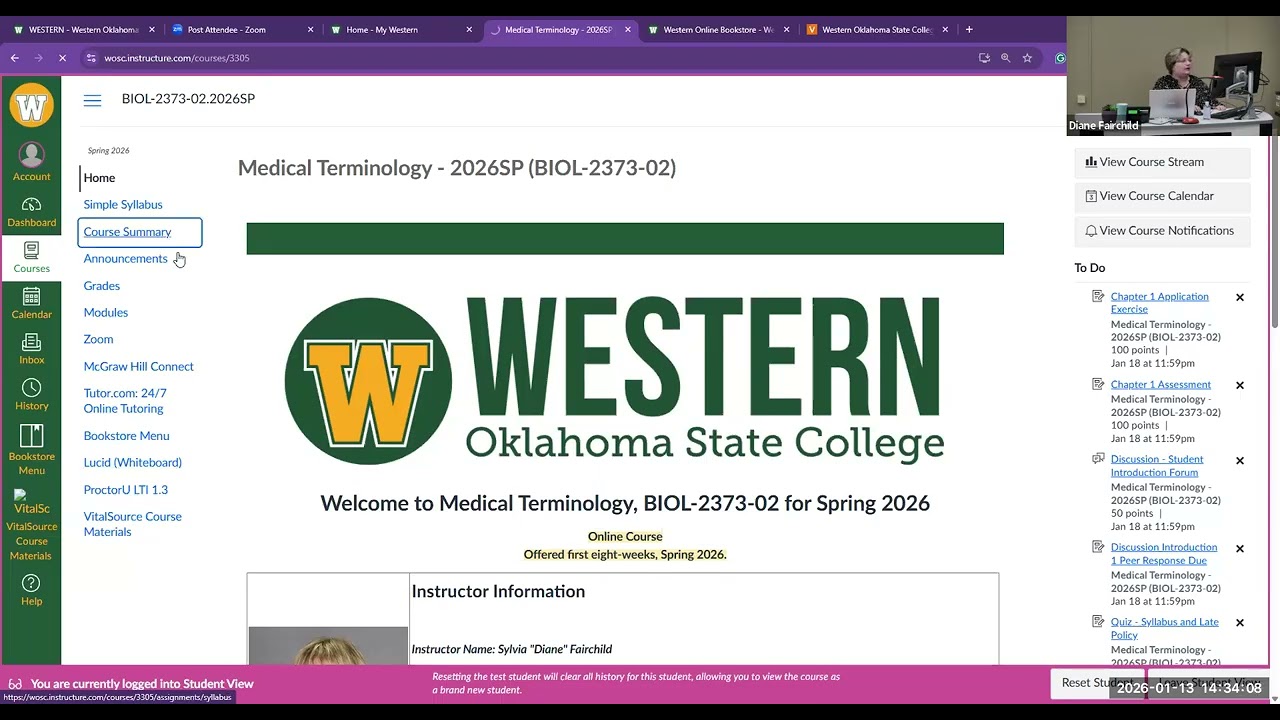Open McGraw Hill Connect link
Image resolution: width=1280 pixels, height=720 pixels.
click(x=138, y=367)
